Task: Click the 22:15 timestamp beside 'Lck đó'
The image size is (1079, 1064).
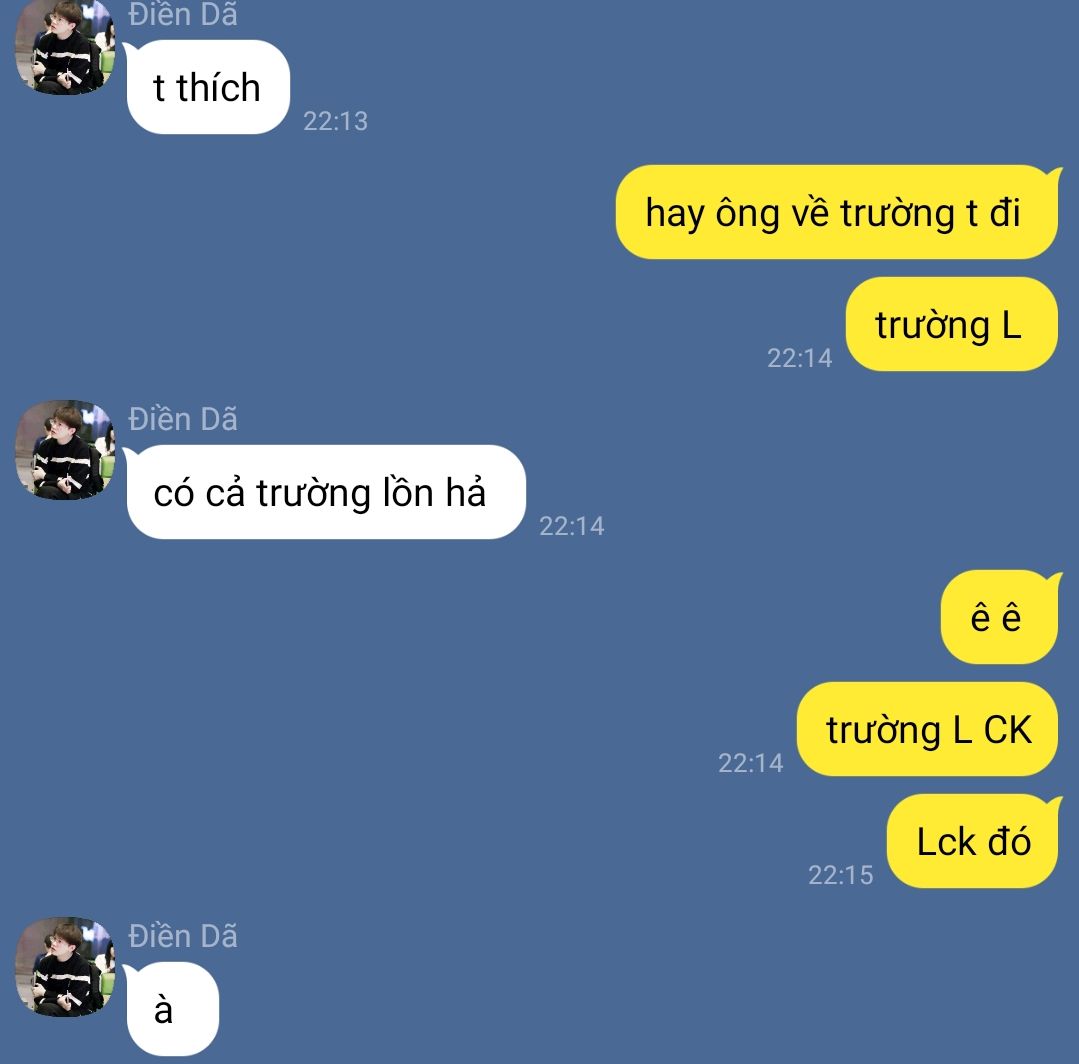Action: click(840, 875)
